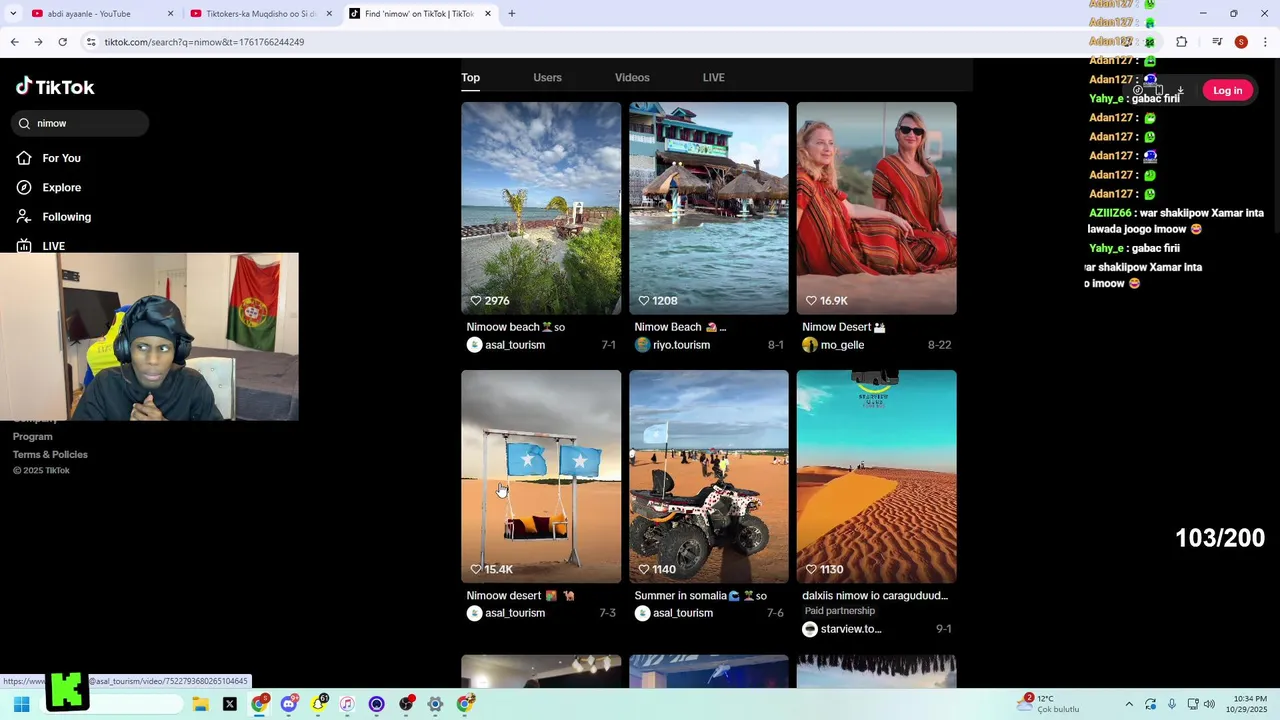1280x720 pixels.
Task: Click the search magnifier icon beside nimow
Action: click(24, 123)
